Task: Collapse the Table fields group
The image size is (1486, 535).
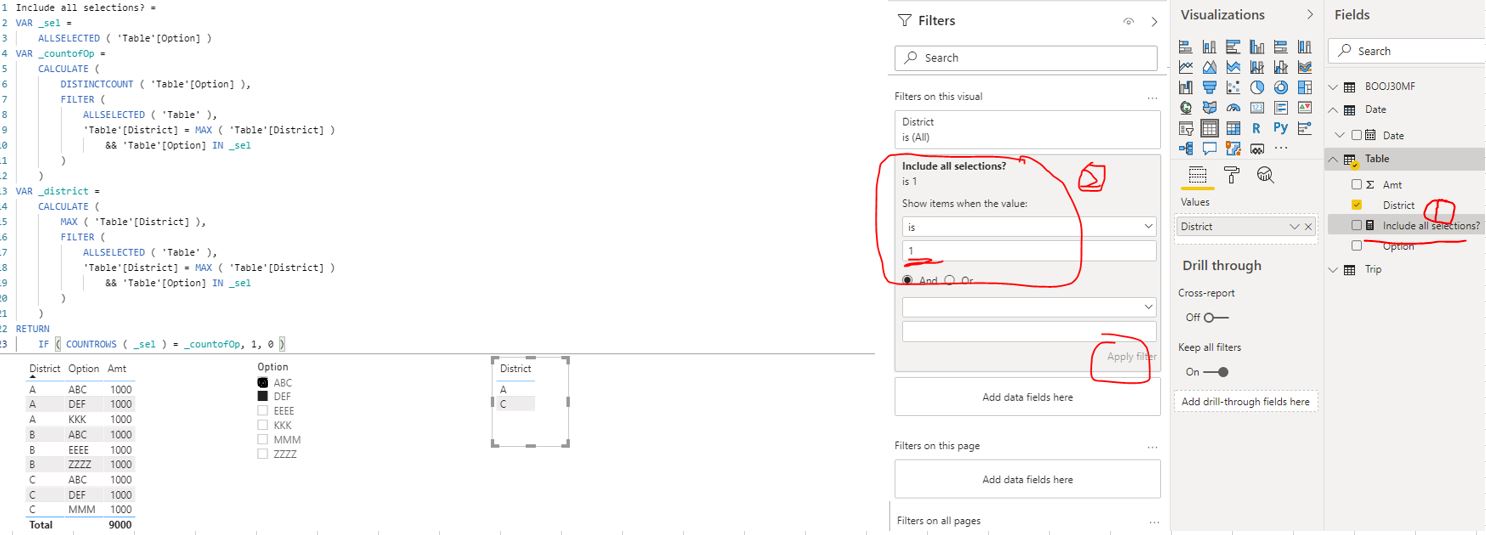Action: click(x=1333, y=159)
